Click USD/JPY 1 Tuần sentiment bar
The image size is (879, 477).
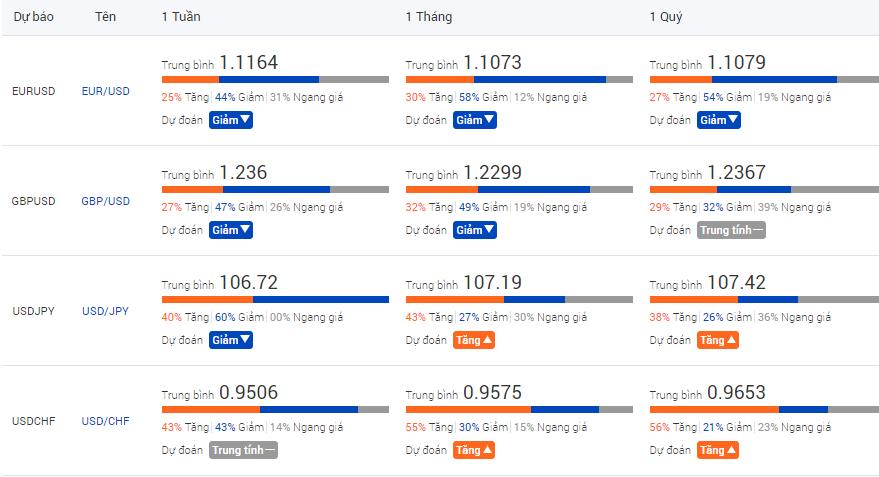(x=275, y=299)
